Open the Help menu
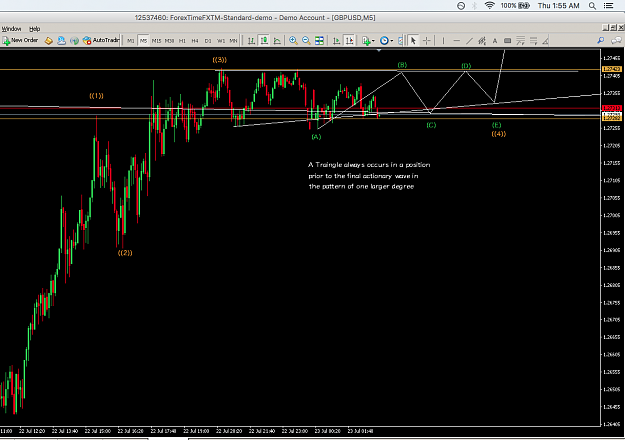This screenshot has width=625, height=440. tap(35, 29)
